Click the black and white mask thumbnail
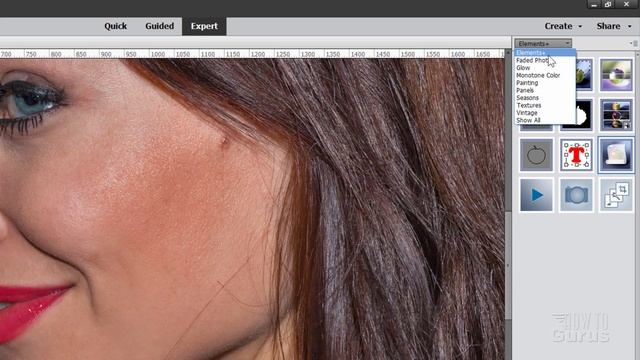640x360 pixels. [584, 116]
